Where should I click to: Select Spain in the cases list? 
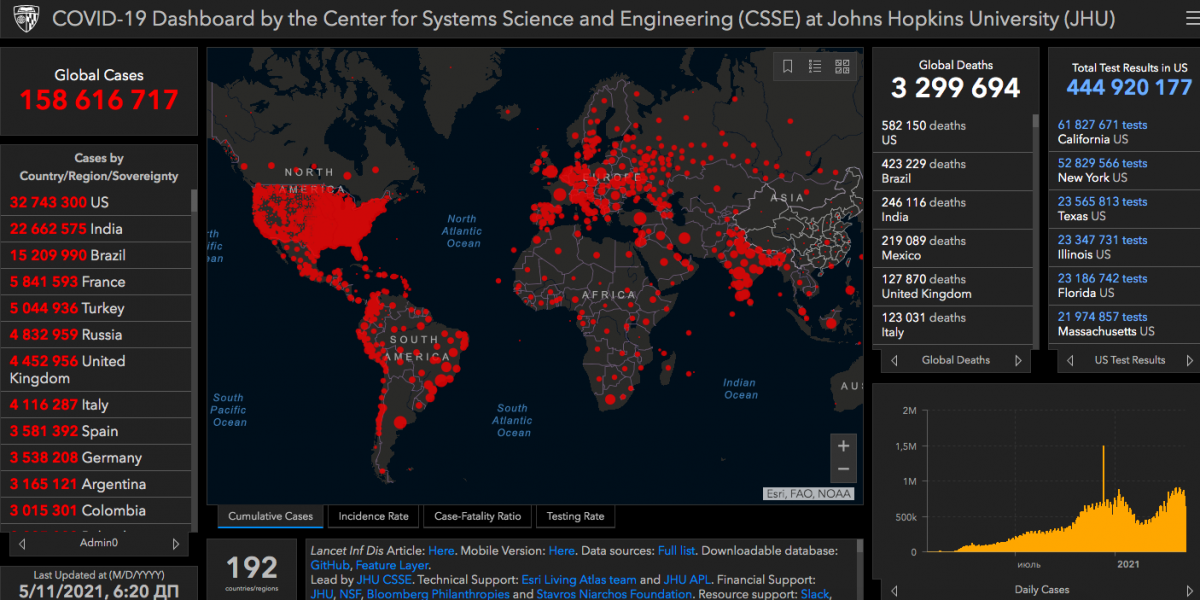(x=96, y=431)
